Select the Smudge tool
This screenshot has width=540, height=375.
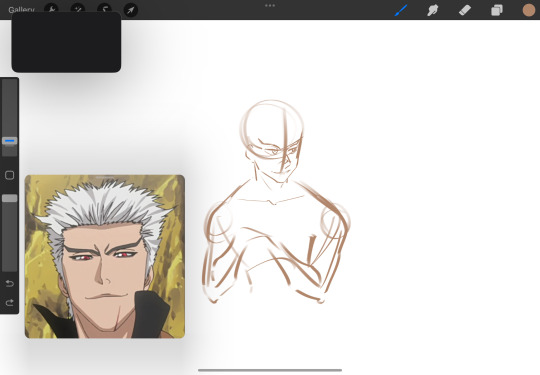432,10
